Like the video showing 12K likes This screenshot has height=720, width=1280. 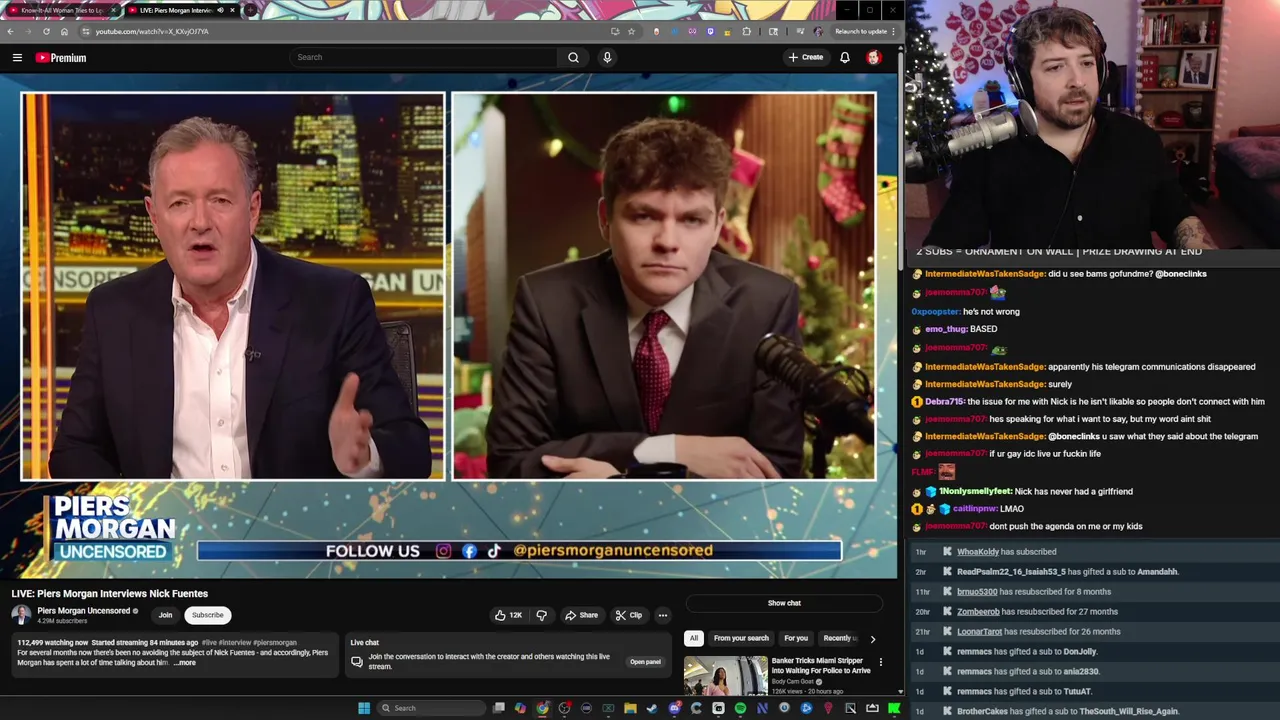[x=508, y=615]
